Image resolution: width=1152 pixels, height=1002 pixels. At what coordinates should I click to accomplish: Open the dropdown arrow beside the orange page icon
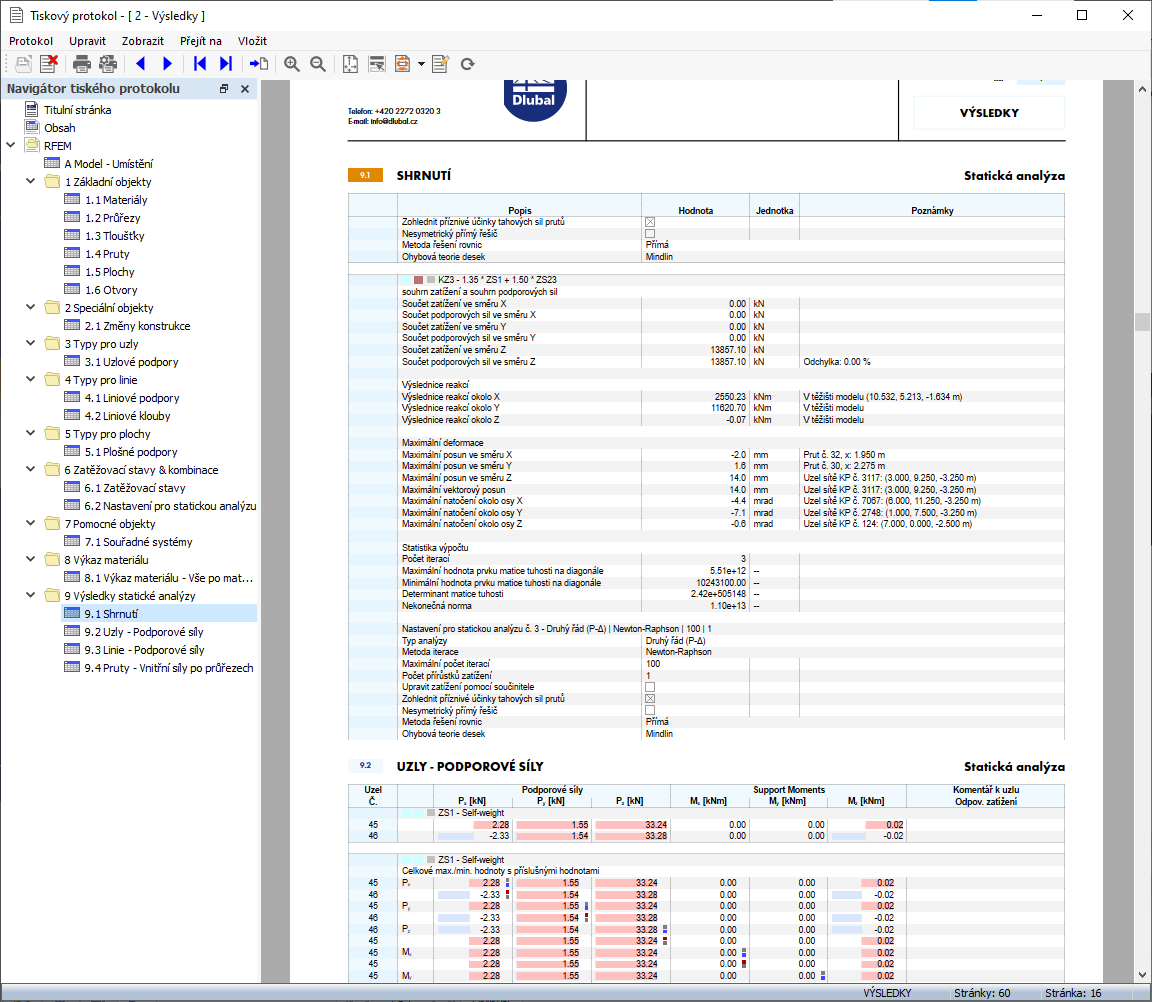pyautogui.click(x=421, y=64)
